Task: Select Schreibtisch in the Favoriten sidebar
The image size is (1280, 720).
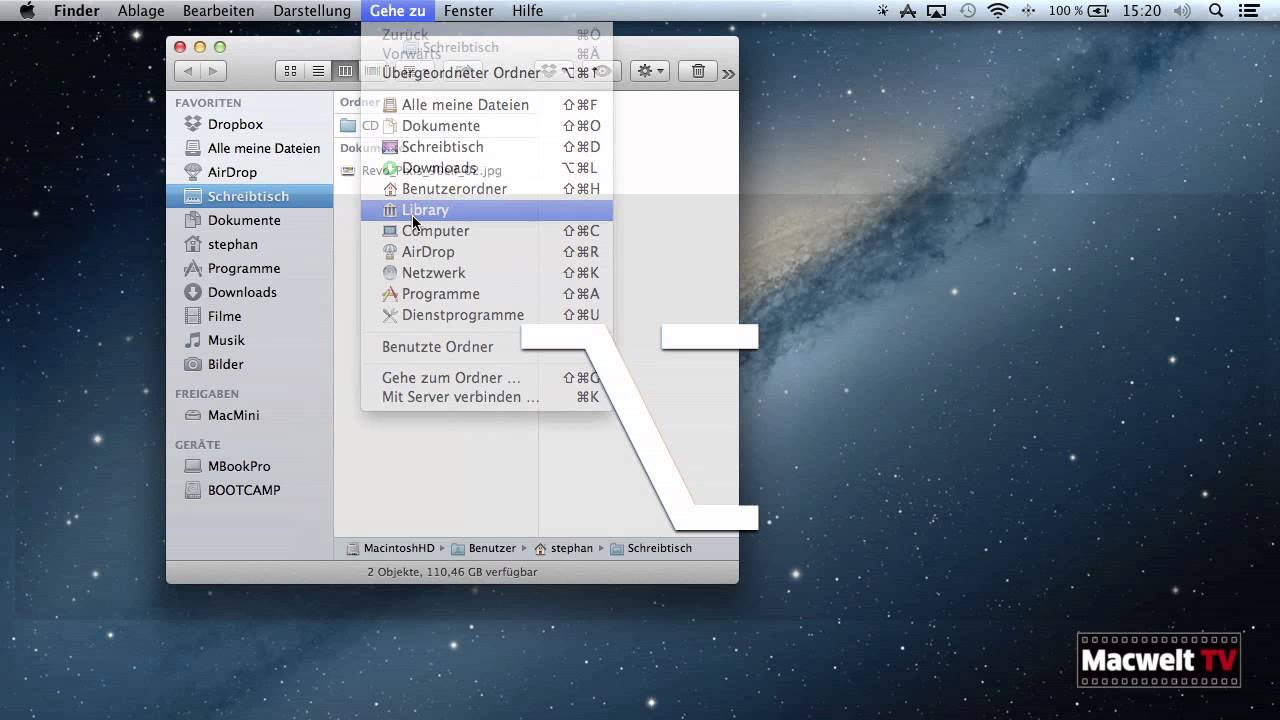Action: click(249, 196)
